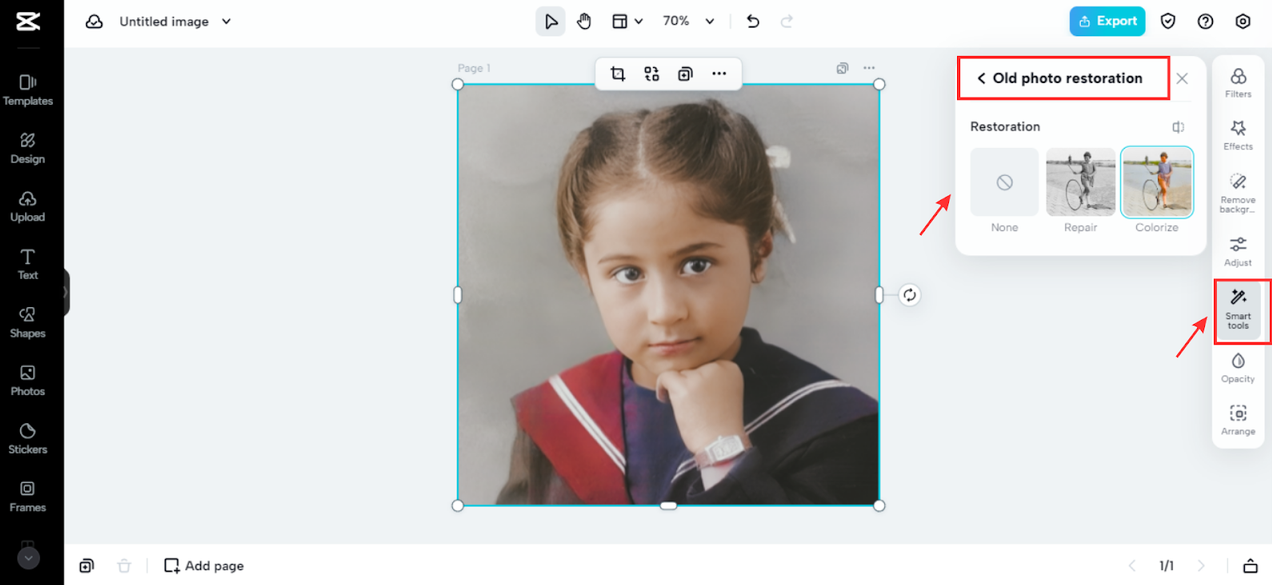Expand more sidebar options arrow
The height and width of the screenshot is (585, 1272).
tap(28, 558)
